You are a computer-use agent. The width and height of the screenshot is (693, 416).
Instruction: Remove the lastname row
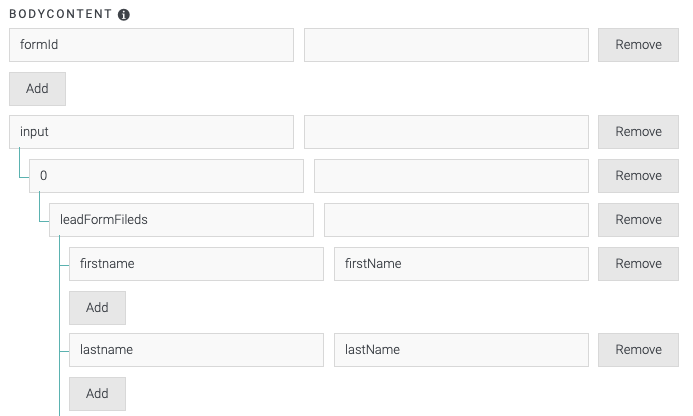[638, 350]
